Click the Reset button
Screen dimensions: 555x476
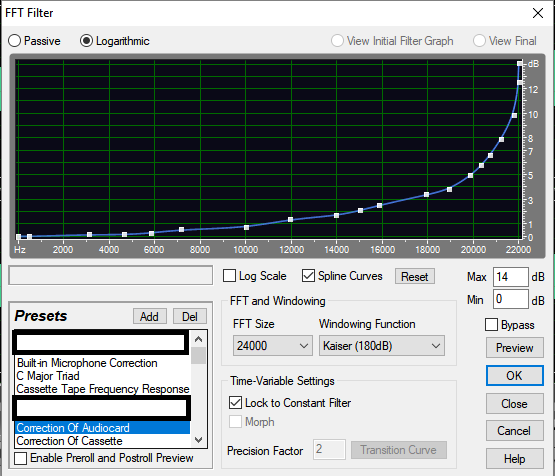[x=414, y=276]
